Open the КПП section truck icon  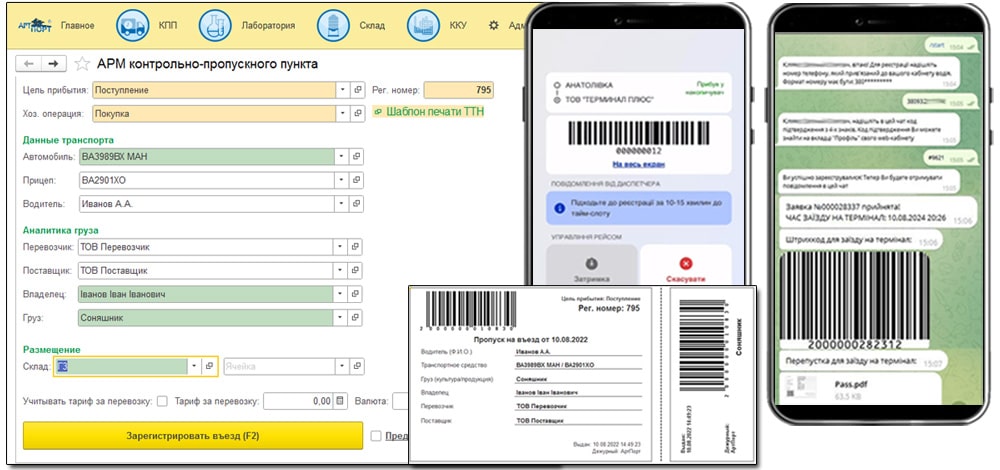(133, 26)
